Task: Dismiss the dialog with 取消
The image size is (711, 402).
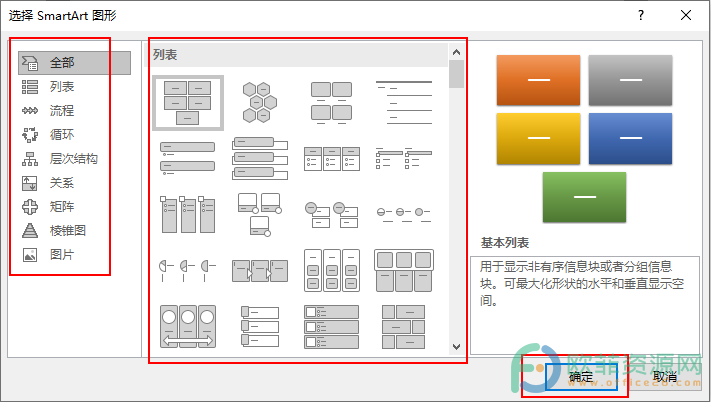Action: [665, 376]
